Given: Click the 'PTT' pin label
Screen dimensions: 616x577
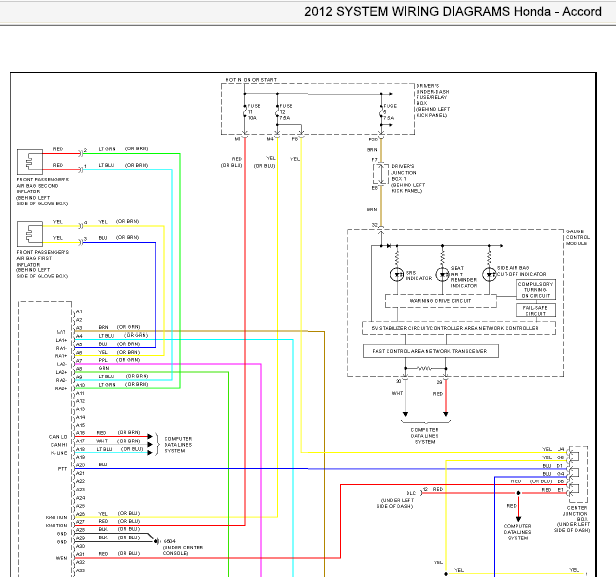Looking at the screenshot, I should (x=62, y=469).
